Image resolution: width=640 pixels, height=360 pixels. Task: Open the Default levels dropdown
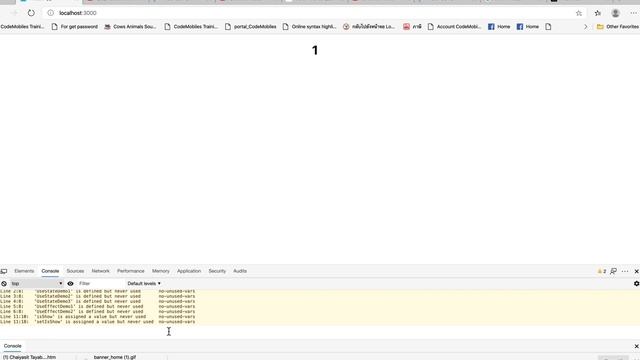144,283
